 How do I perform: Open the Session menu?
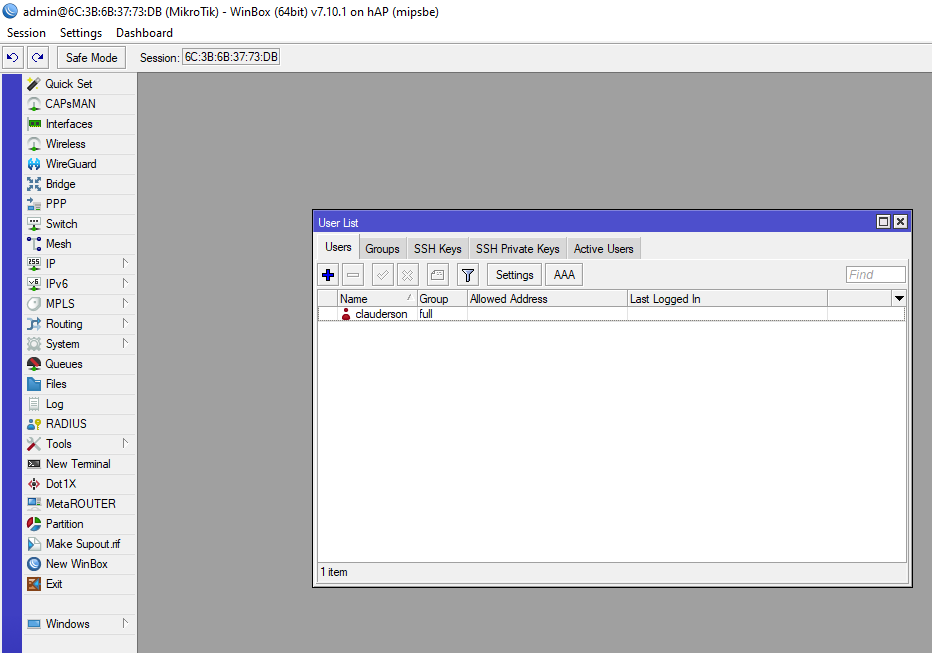pyautogui.click(x=26, y=33)
